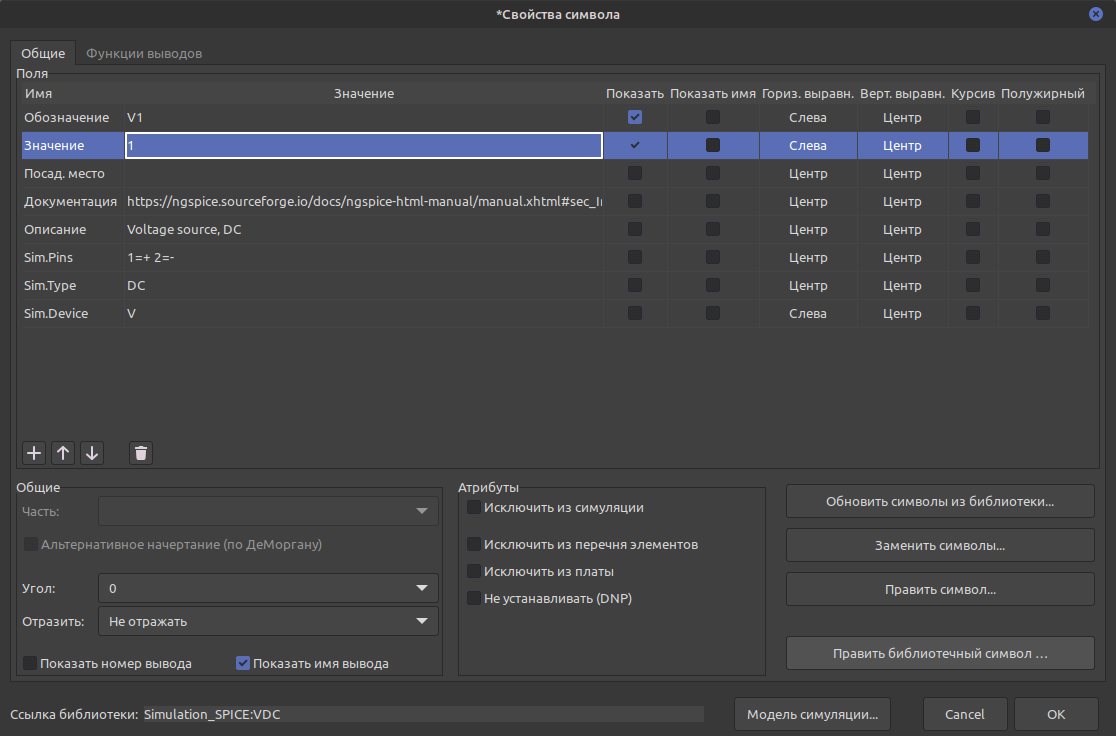The image size is (1116, 736).
Task: Click the delete field trash icon
Action: point(141,453)
